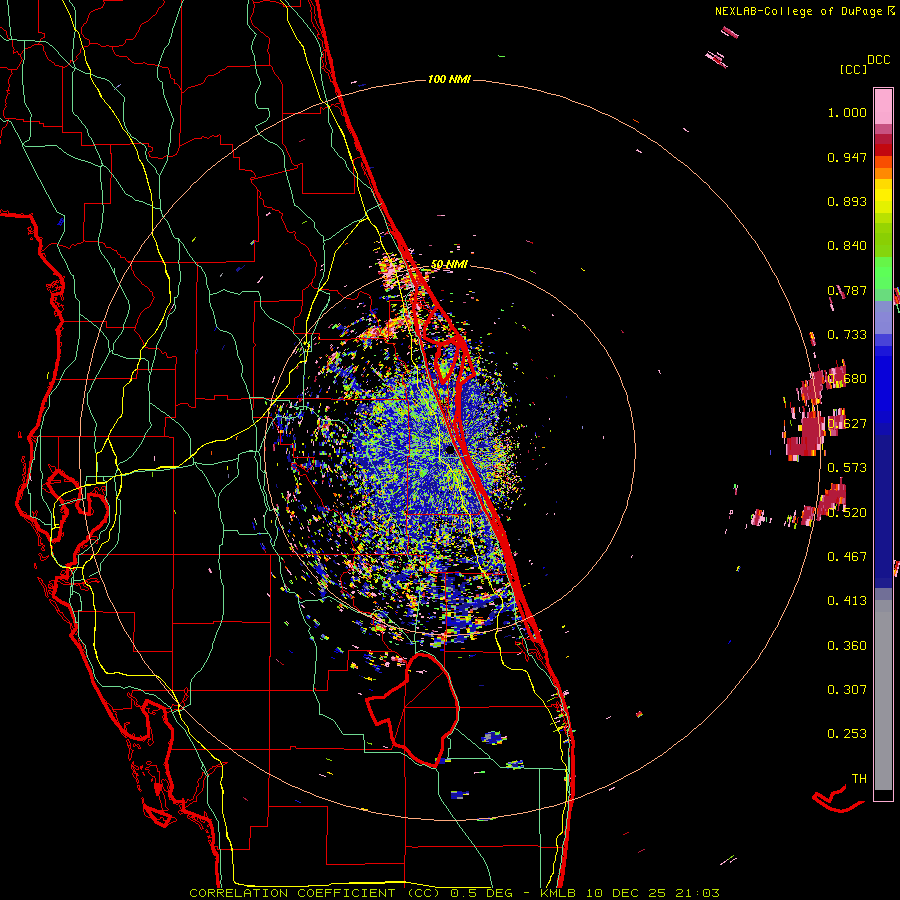
Task: Pick the dark blue swatch beside 0.573
Action: [883, 505]
